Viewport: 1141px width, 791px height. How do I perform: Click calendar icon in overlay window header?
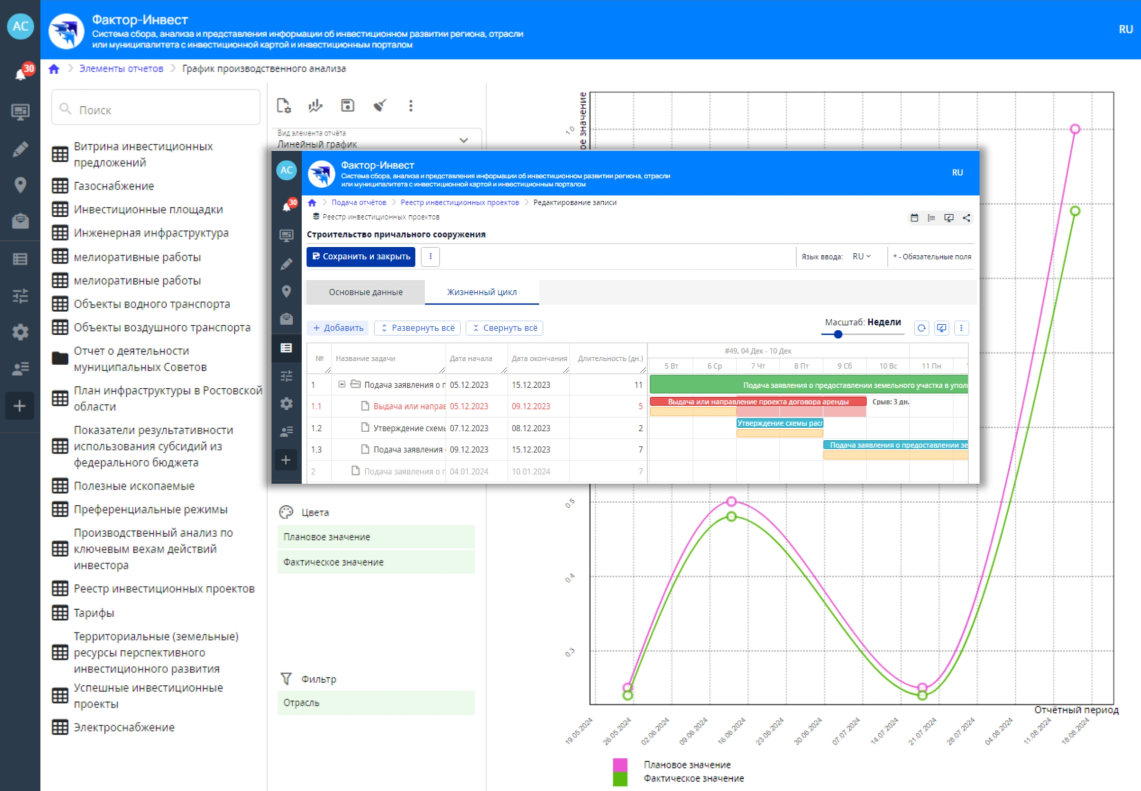point(914,218)
